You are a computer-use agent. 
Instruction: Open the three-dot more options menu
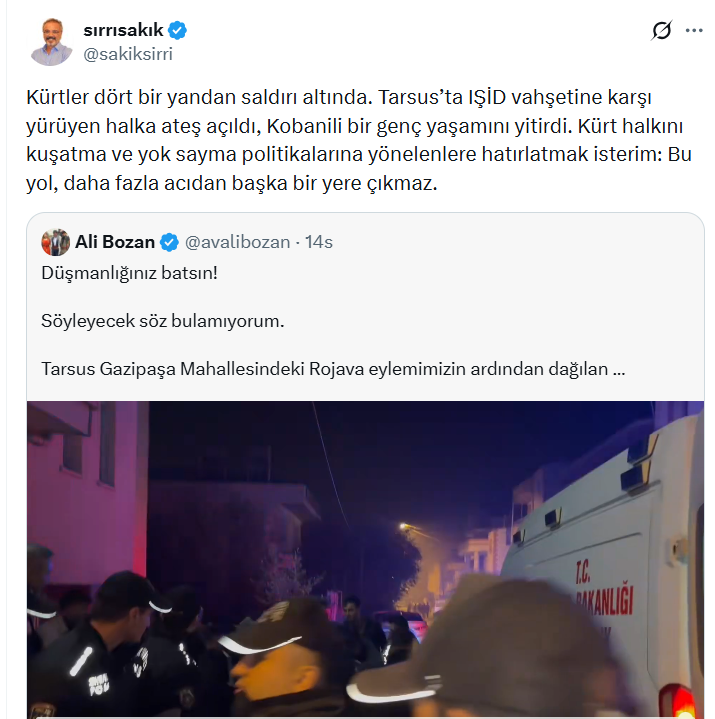694,30
